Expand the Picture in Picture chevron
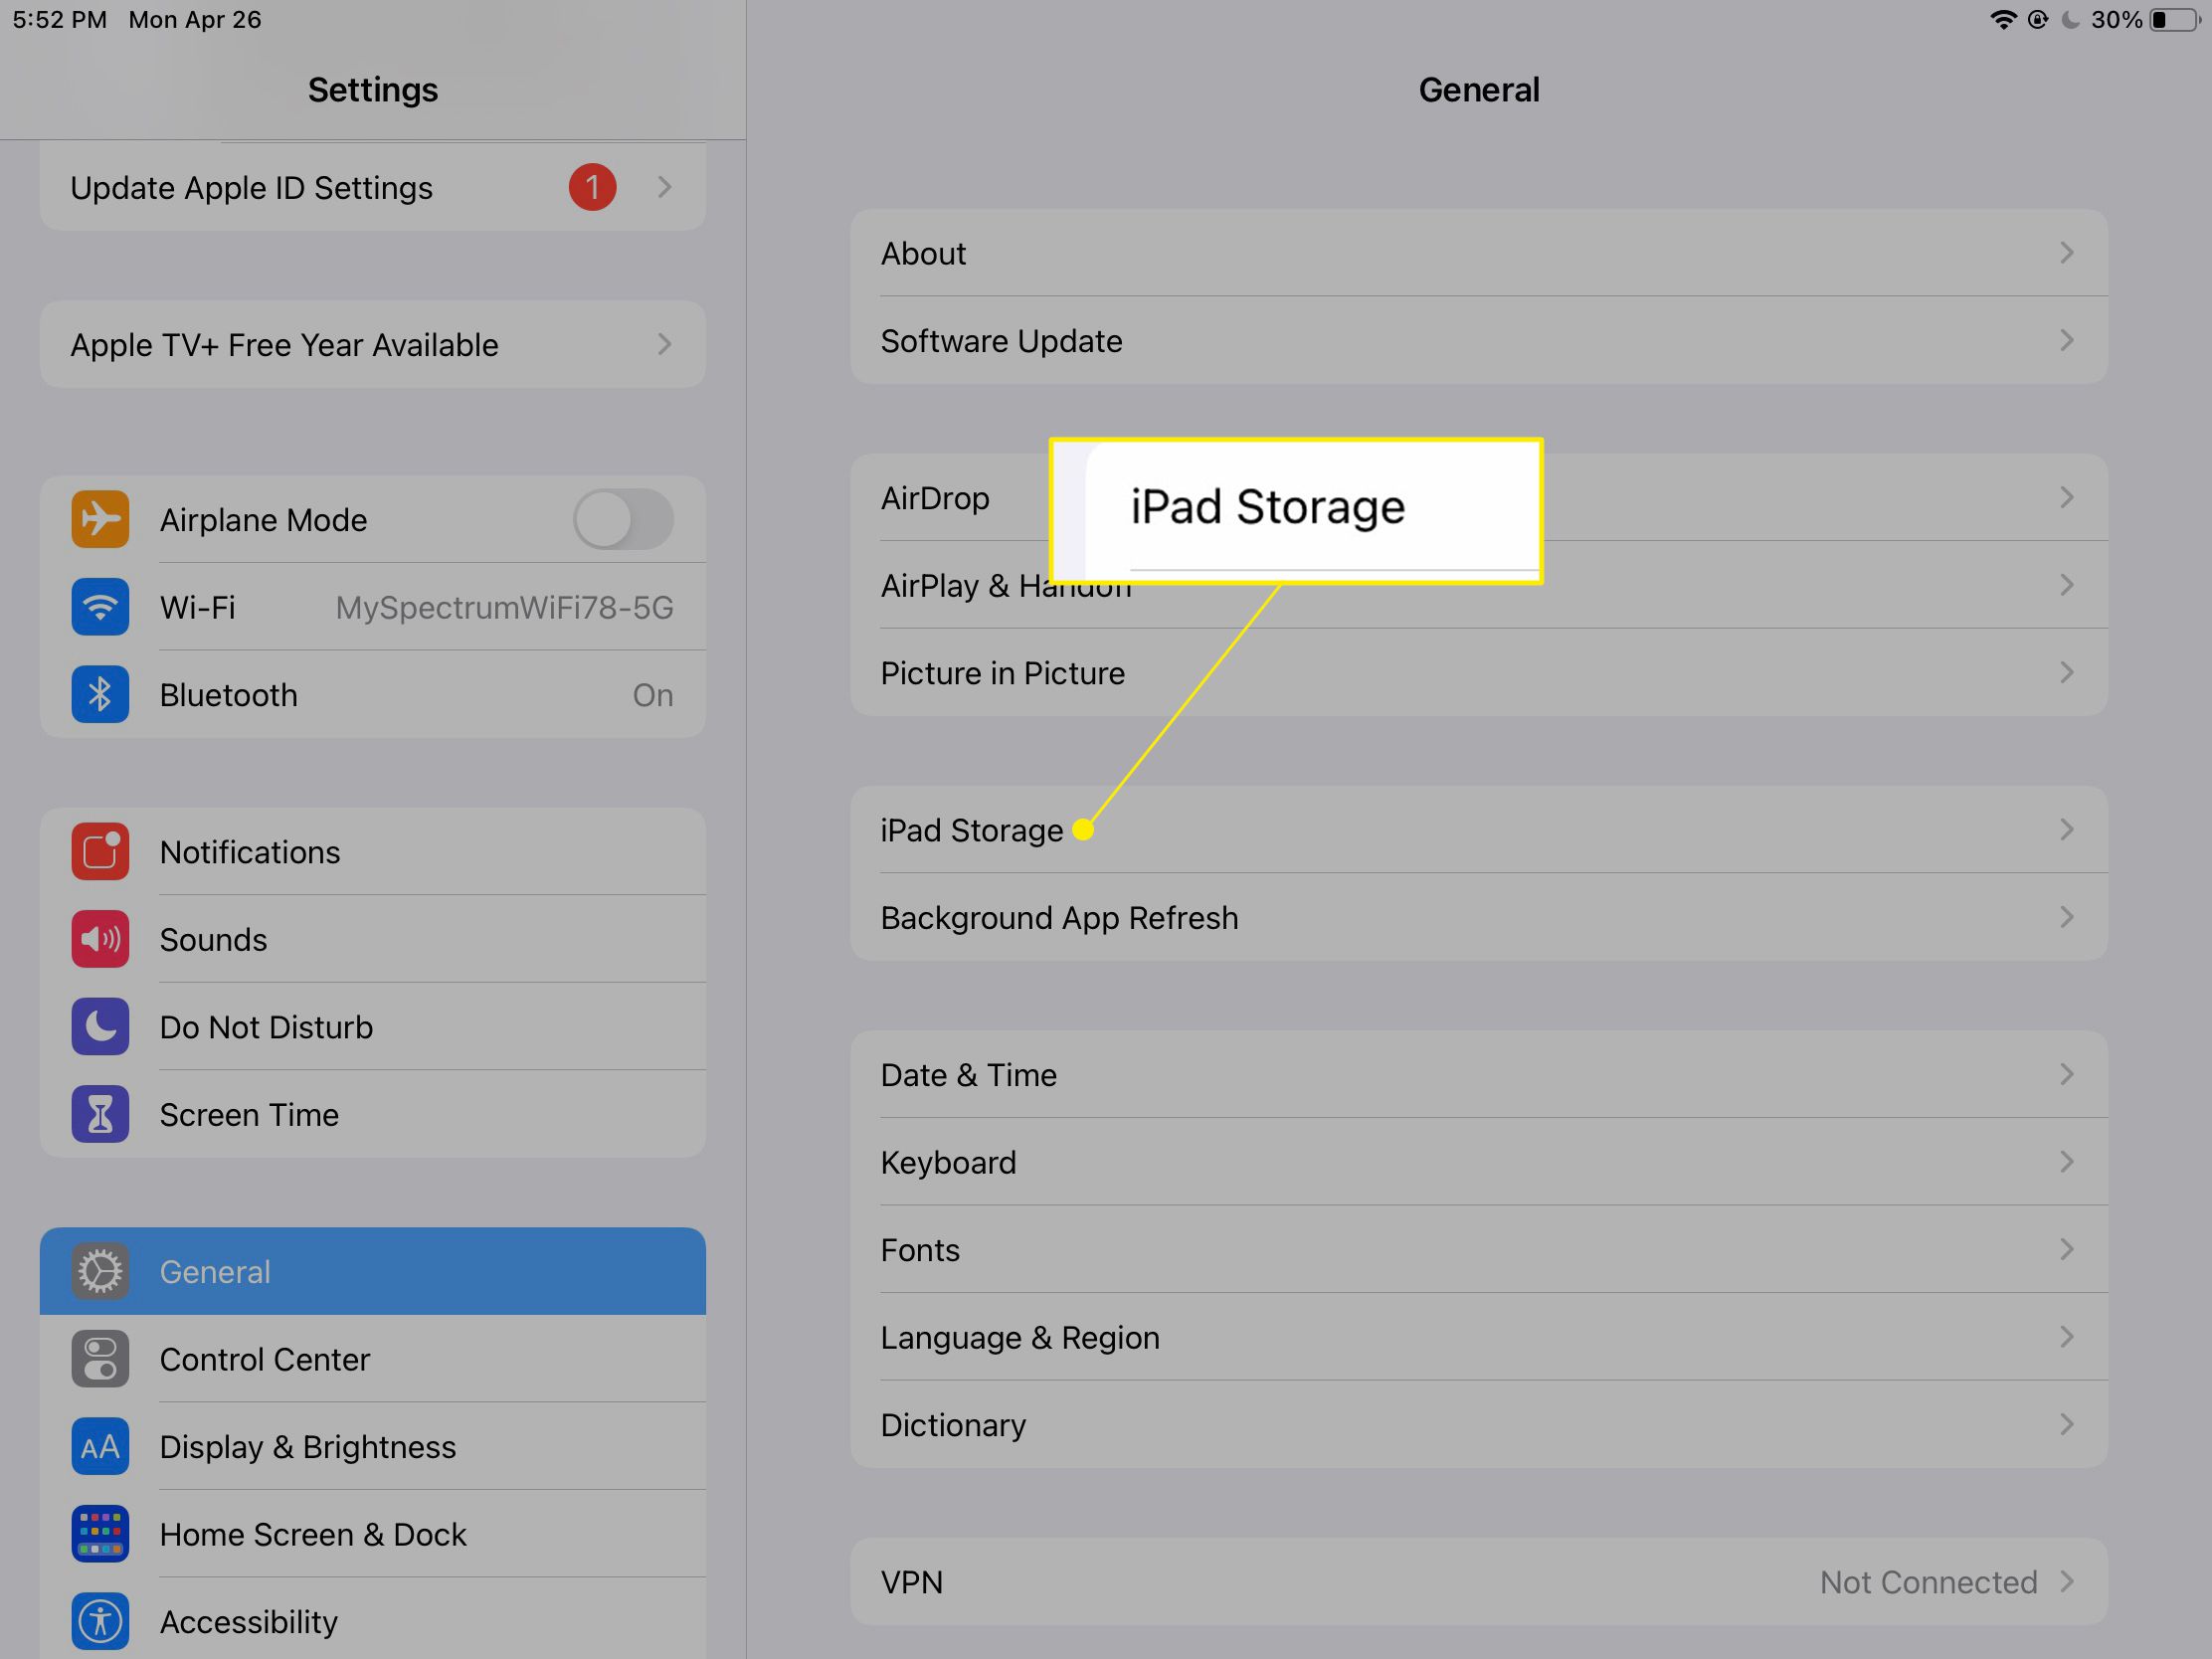Viewport: 2212px width, 1659px height. point(2067,673)
